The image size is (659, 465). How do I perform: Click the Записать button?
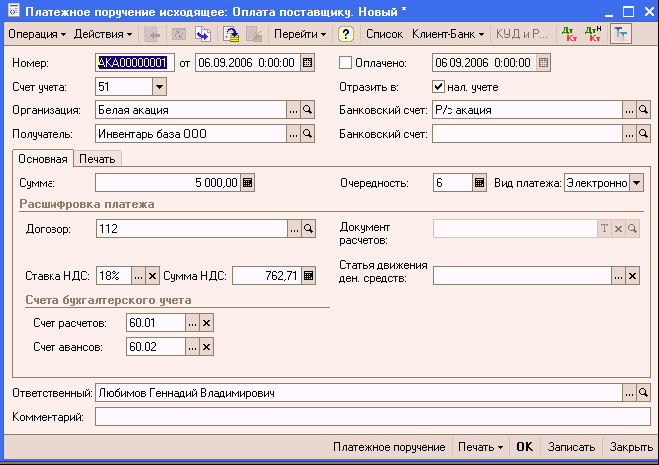coord(572,447)
